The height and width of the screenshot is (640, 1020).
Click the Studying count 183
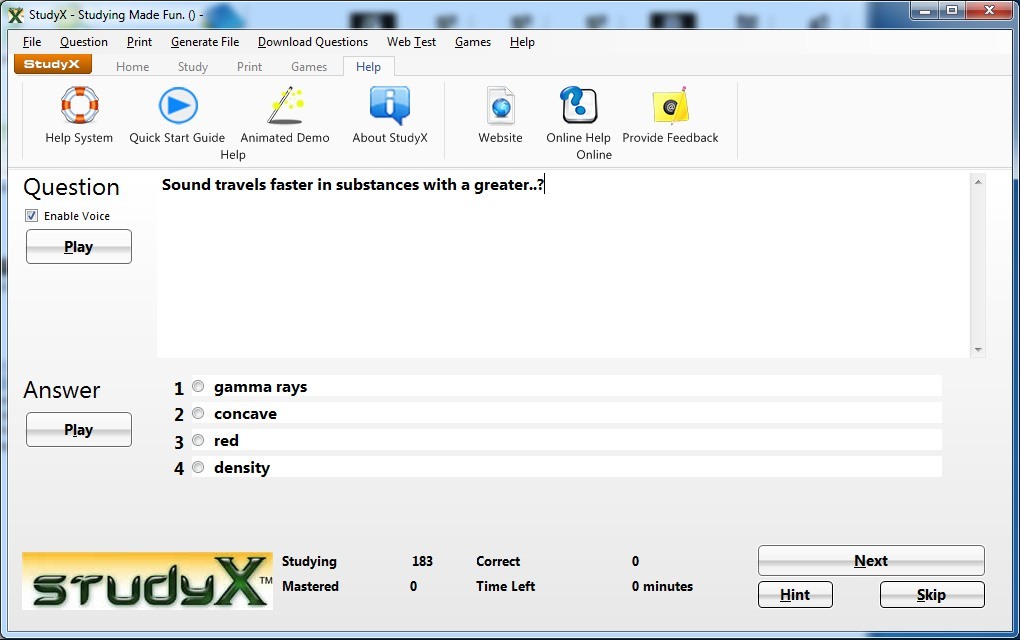click(422, 561)
